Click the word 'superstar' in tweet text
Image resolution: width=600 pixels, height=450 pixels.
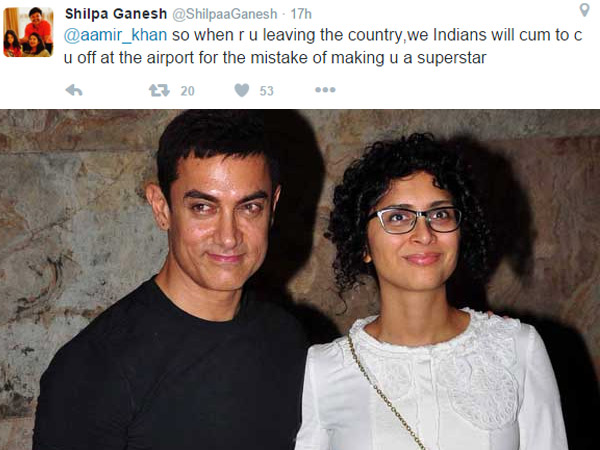(x=452, y=58)
